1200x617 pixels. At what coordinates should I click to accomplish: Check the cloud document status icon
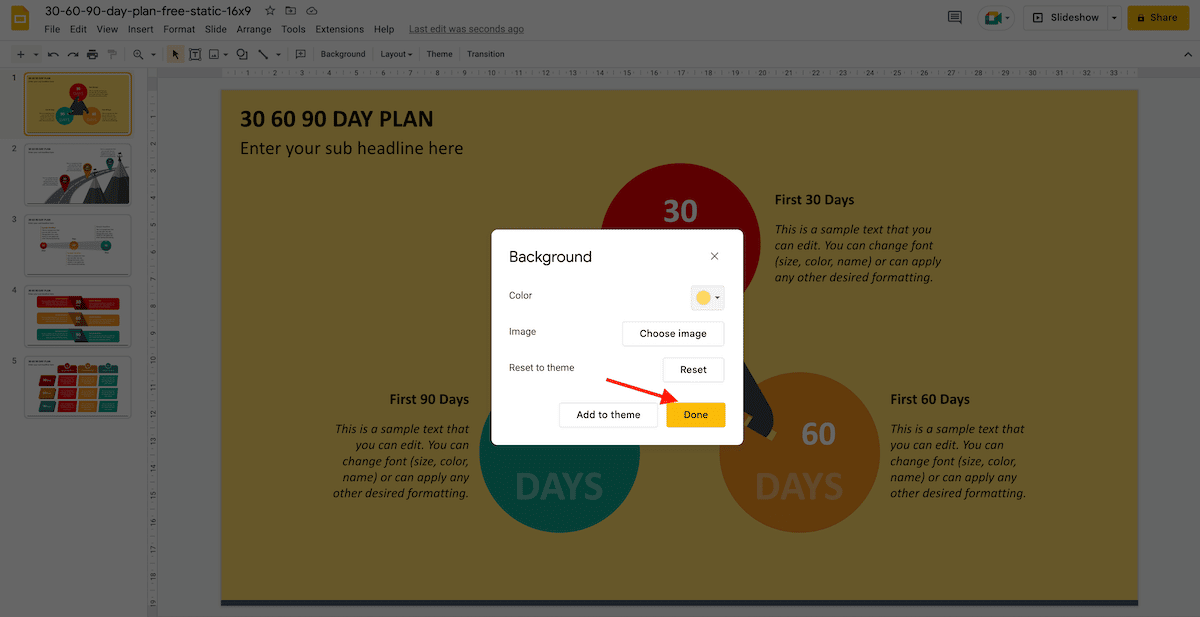click(312, 10)
